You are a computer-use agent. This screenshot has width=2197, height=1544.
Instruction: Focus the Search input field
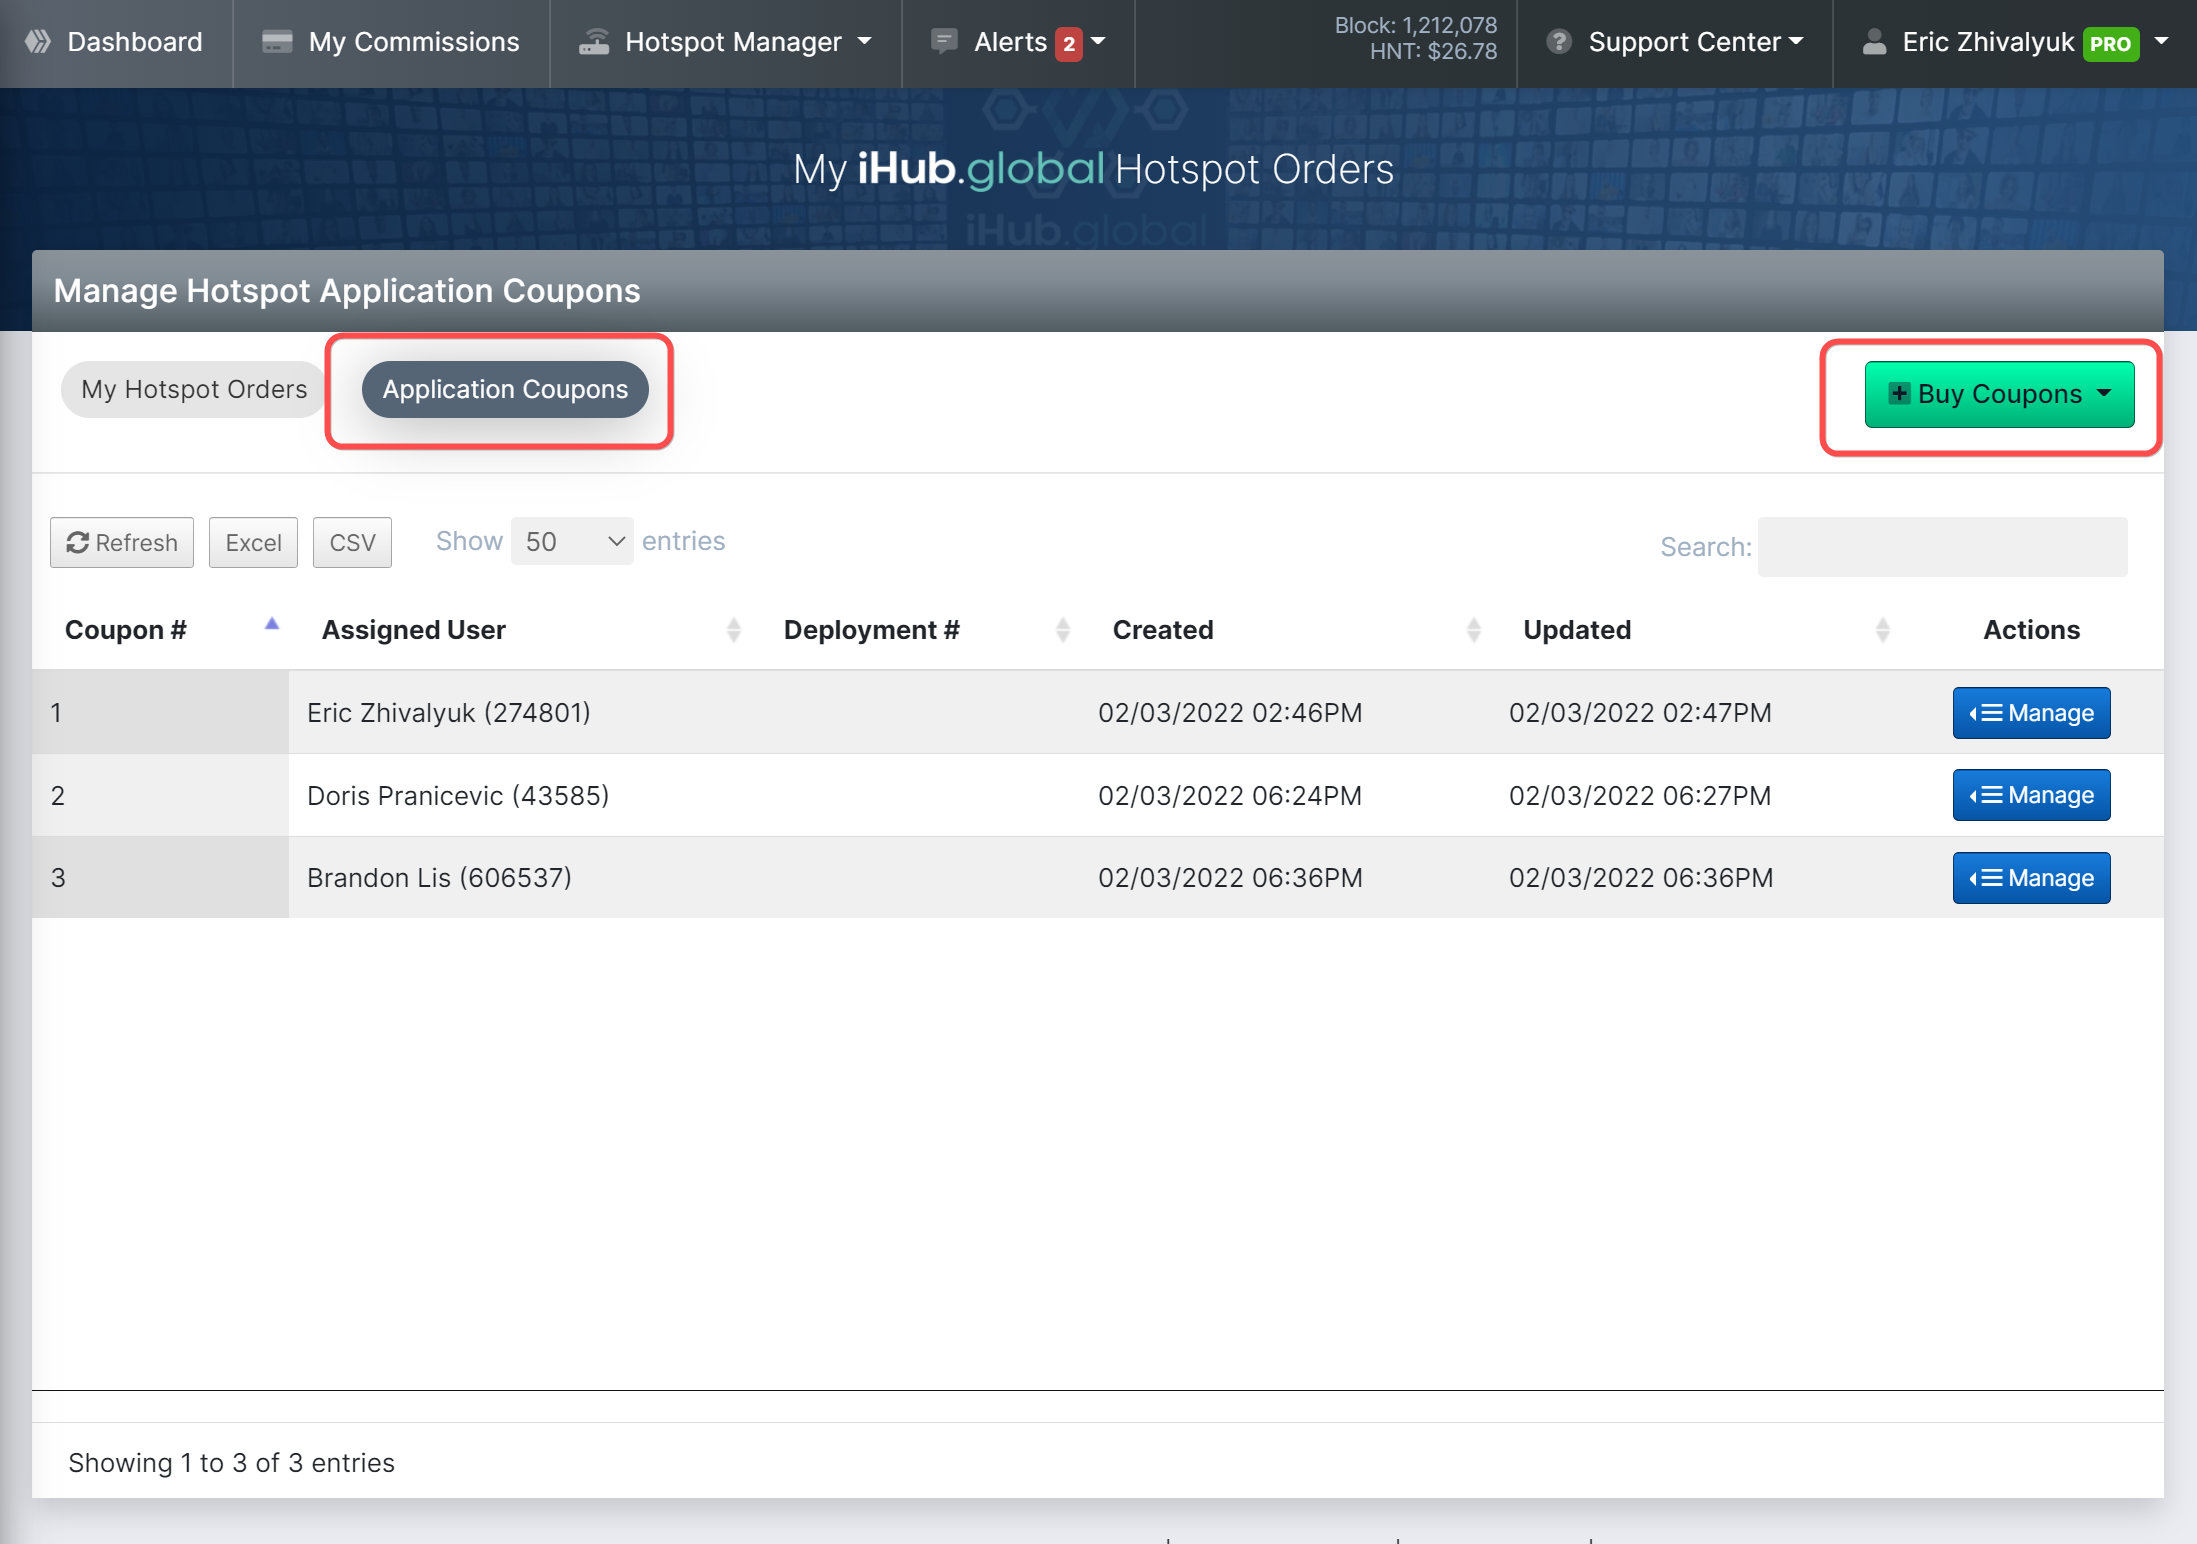[1942, 546]
